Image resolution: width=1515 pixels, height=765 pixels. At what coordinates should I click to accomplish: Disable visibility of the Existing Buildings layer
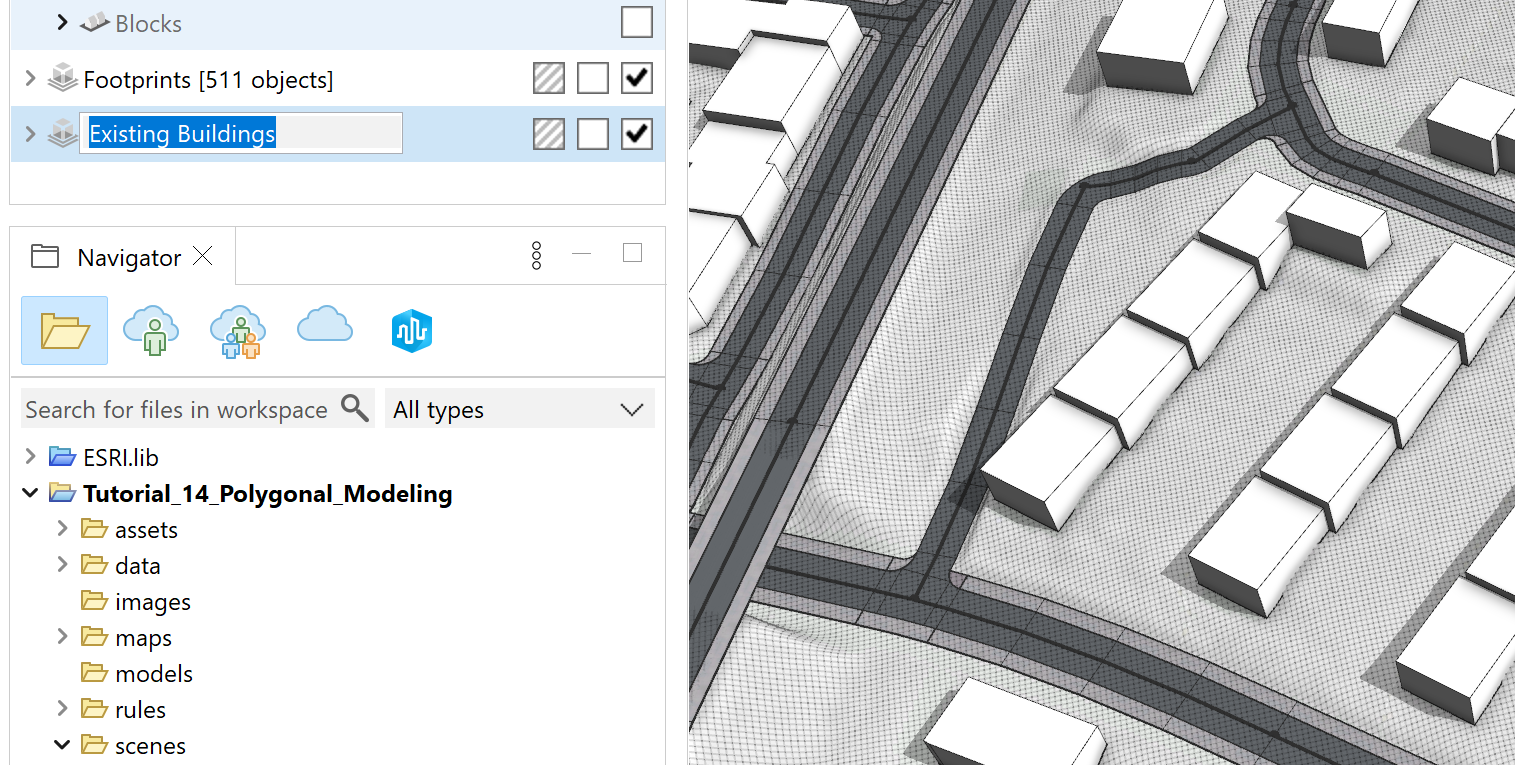click(x=637, y=132)
